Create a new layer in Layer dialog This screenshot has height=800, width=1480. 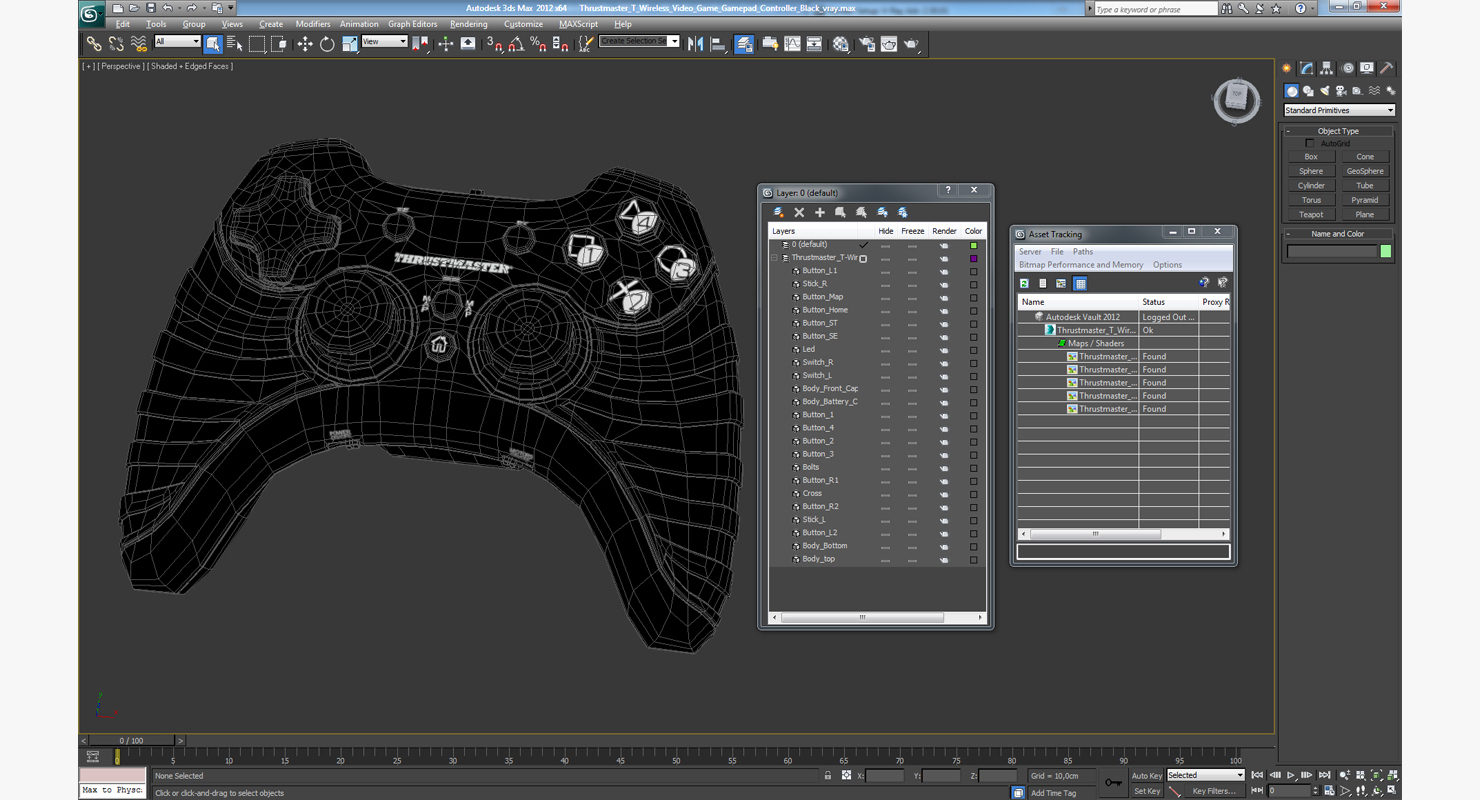click(x=778, y=212)
